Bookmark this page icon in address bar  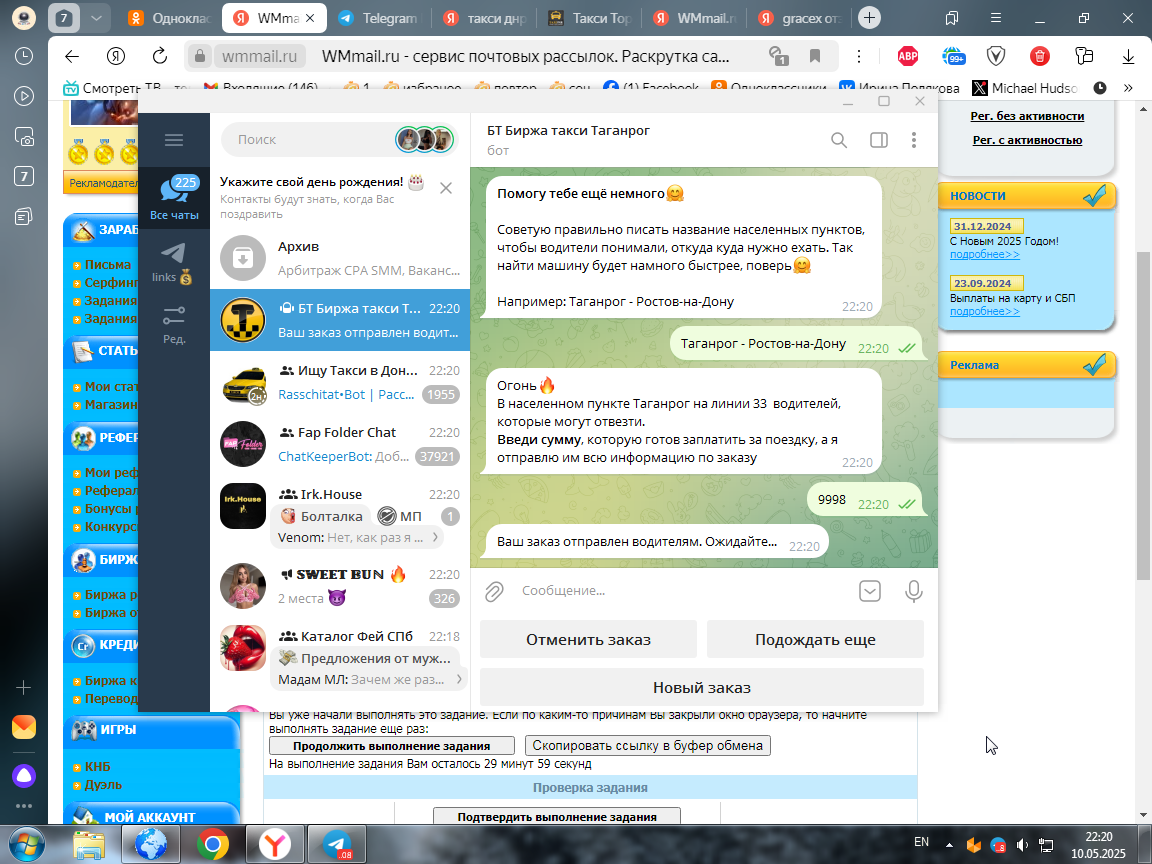815,56
